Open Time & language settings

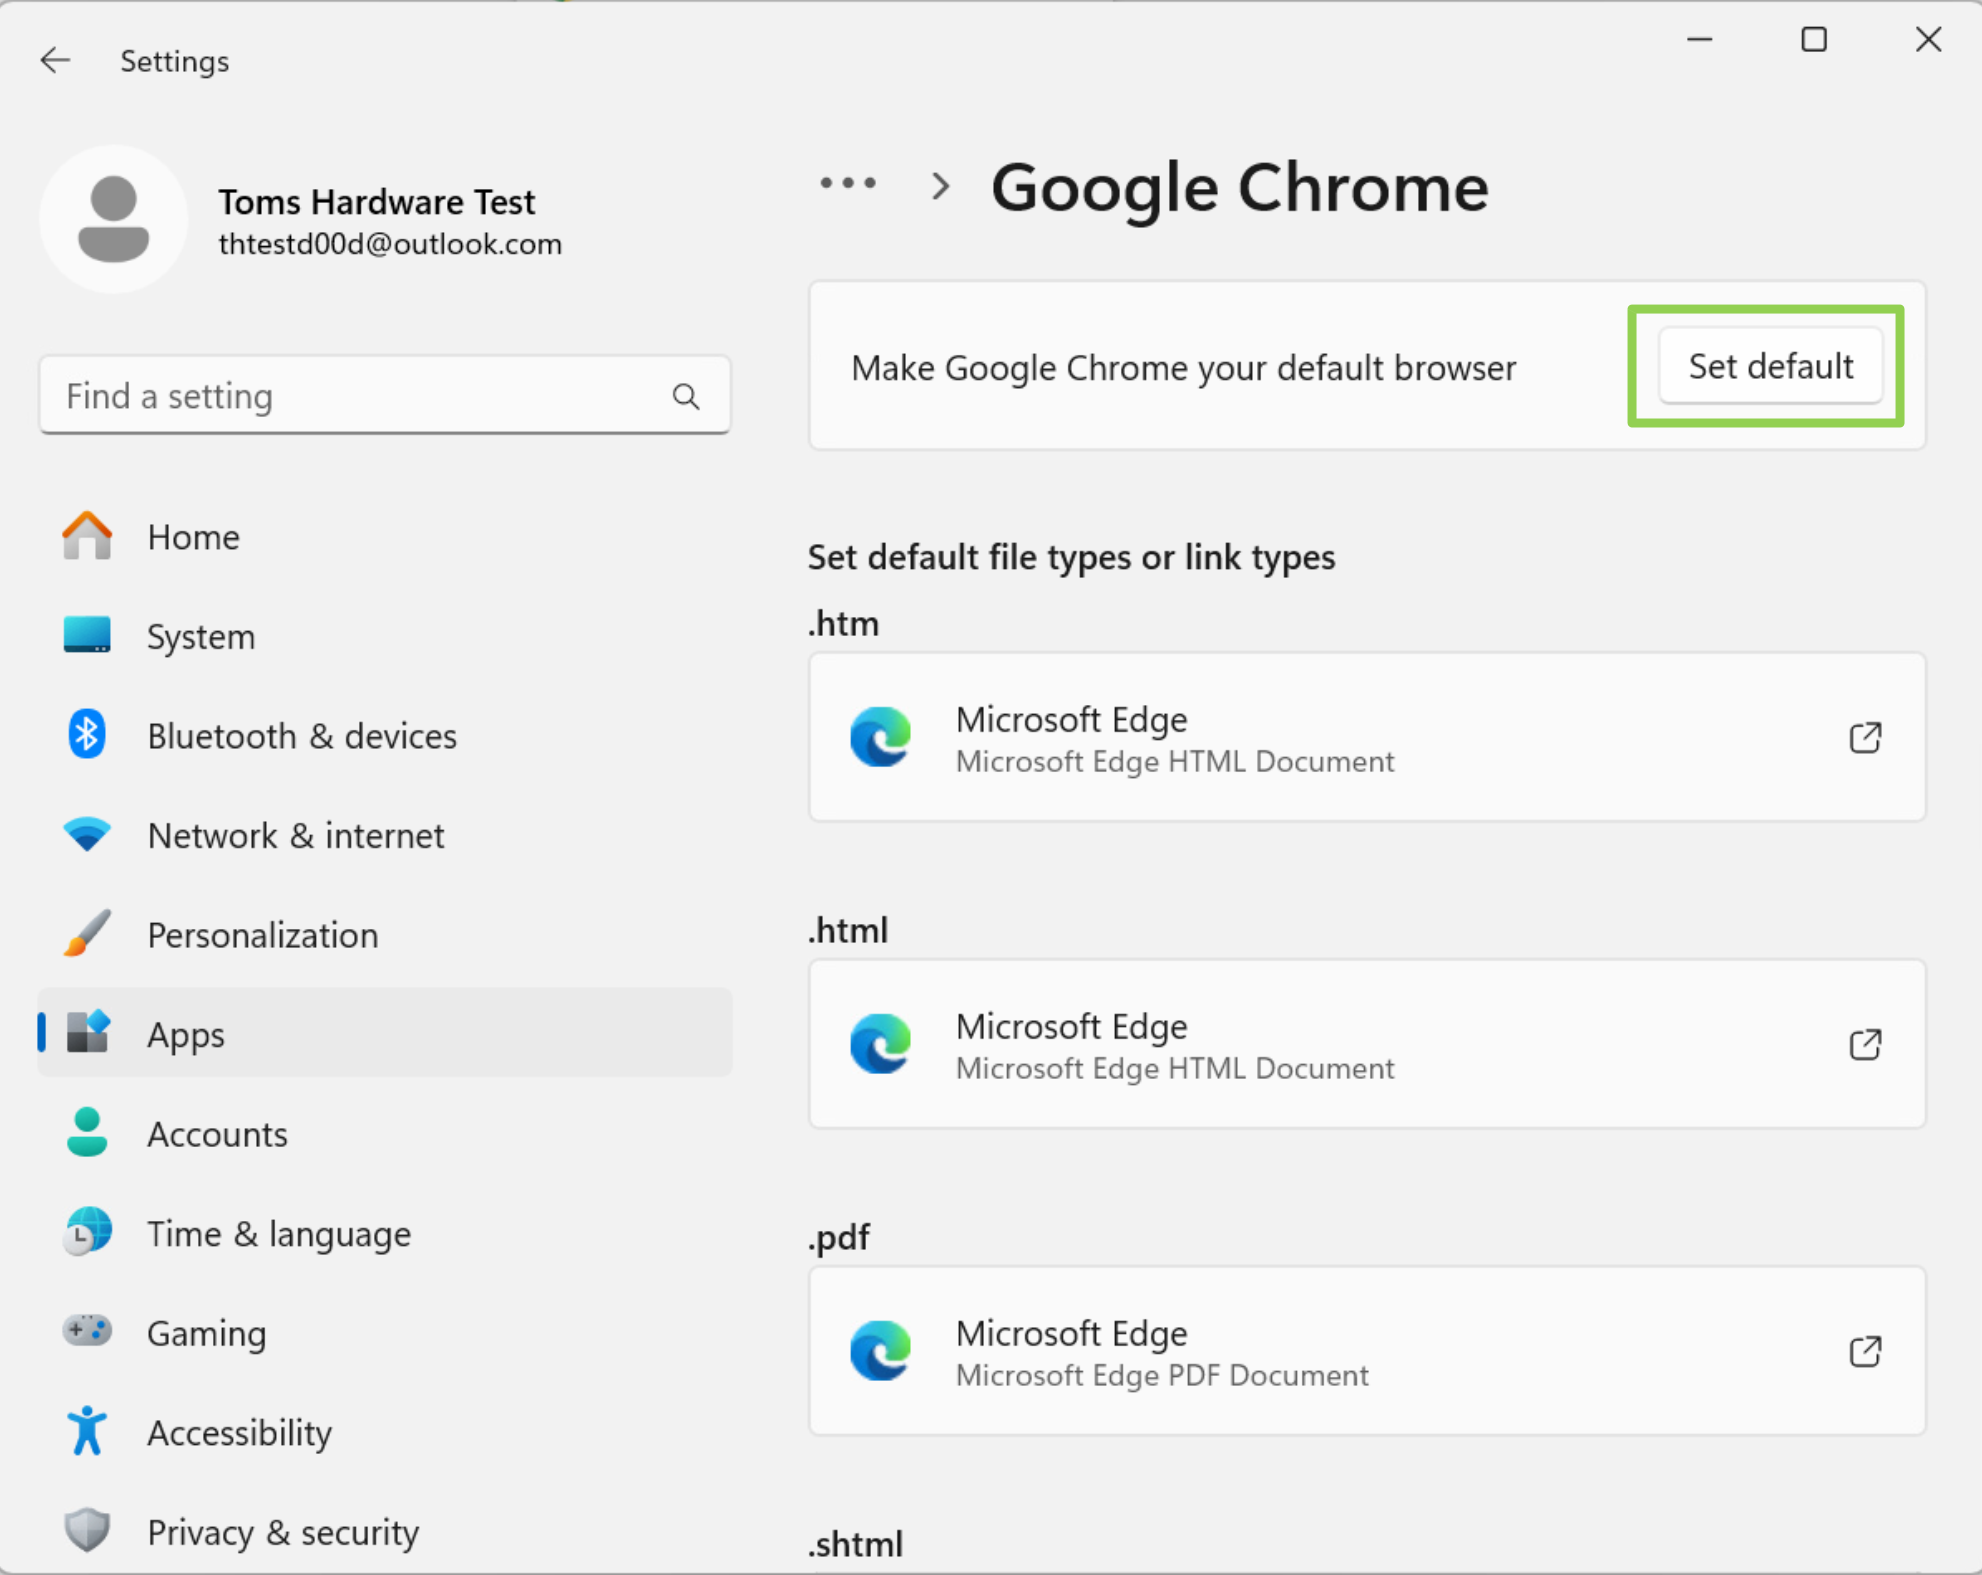point(385,1232)
